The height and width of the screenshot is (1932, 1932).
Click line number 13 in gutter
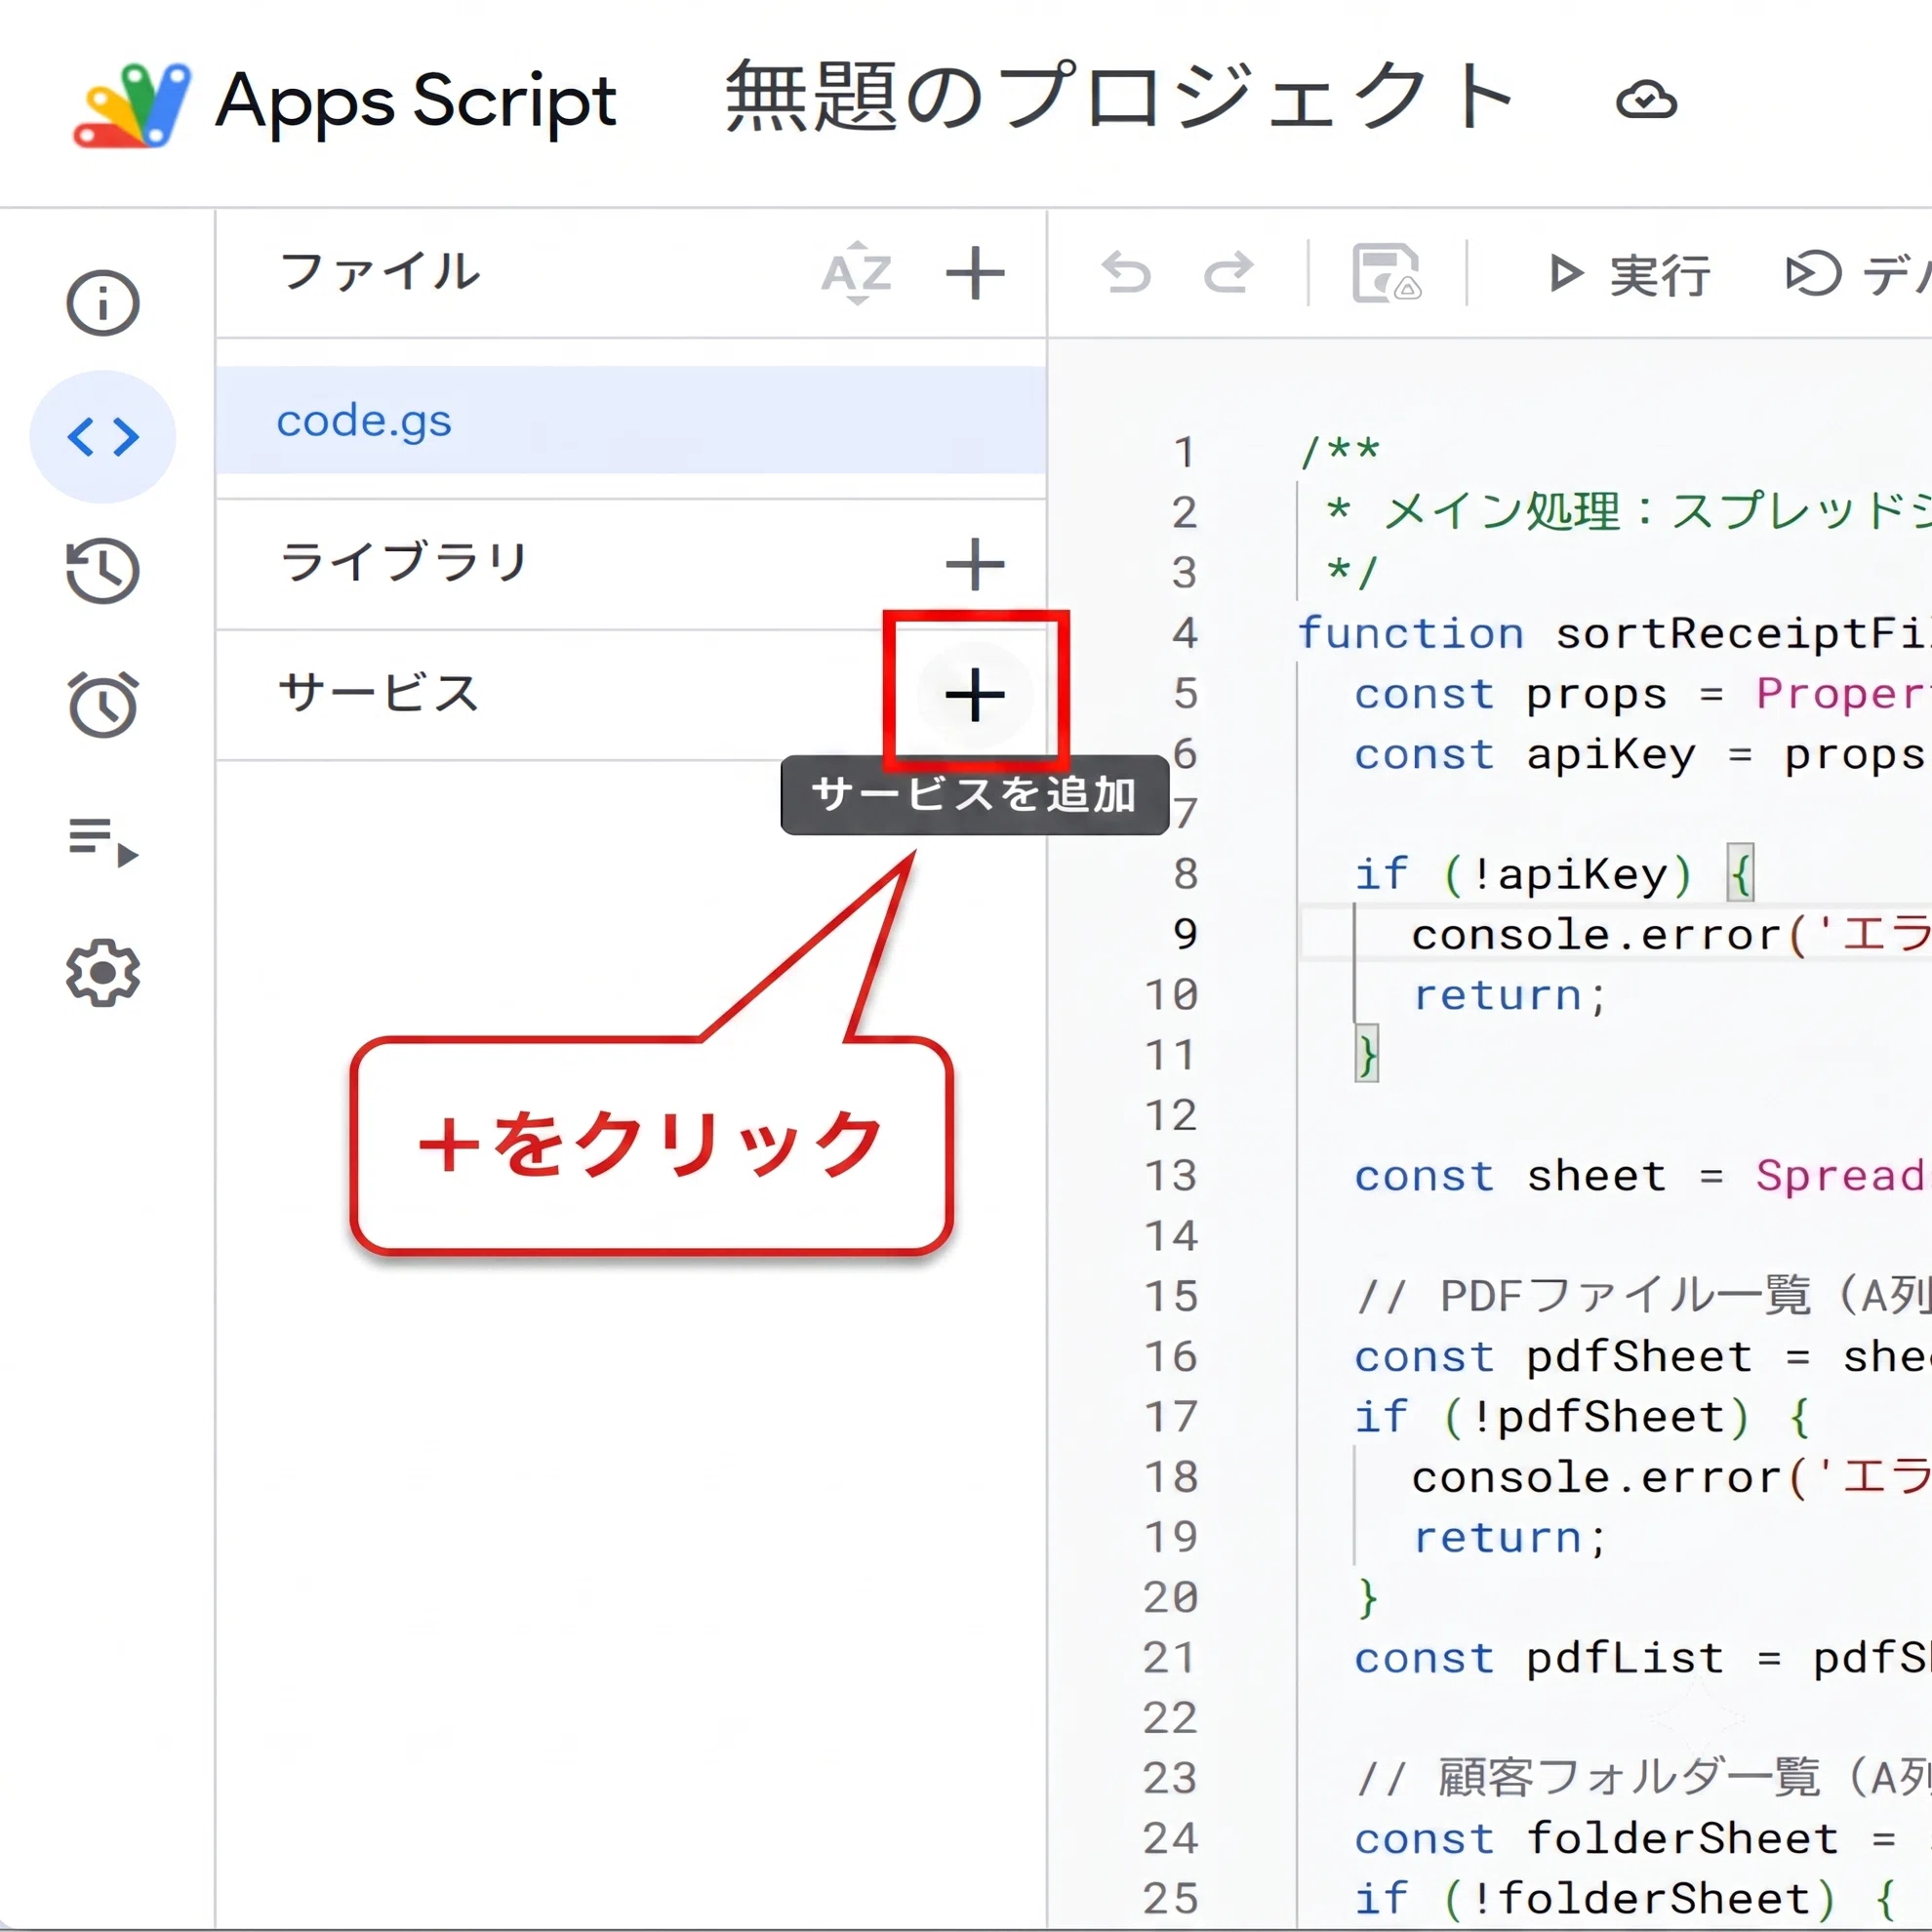[1171, 1176]
